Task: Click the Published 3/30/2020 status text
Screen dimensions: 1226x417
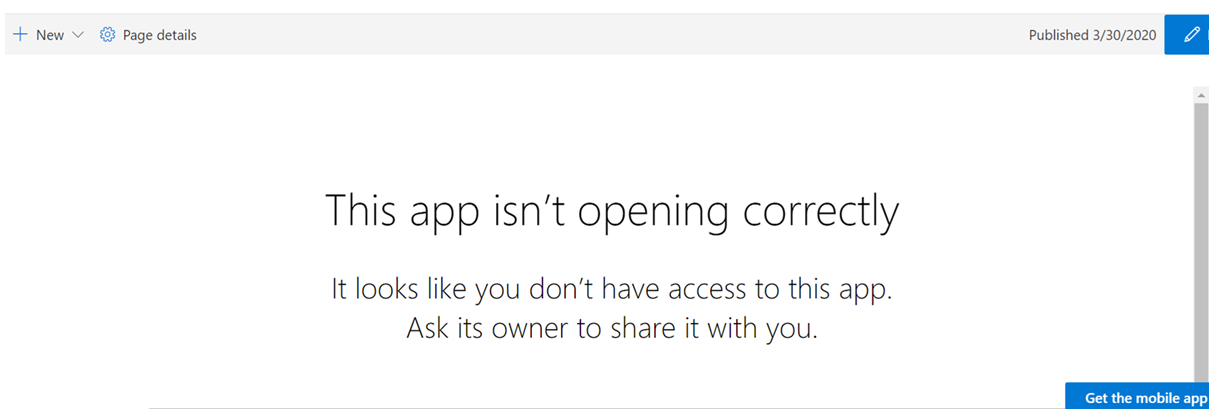Action: tap(1092, 35)
